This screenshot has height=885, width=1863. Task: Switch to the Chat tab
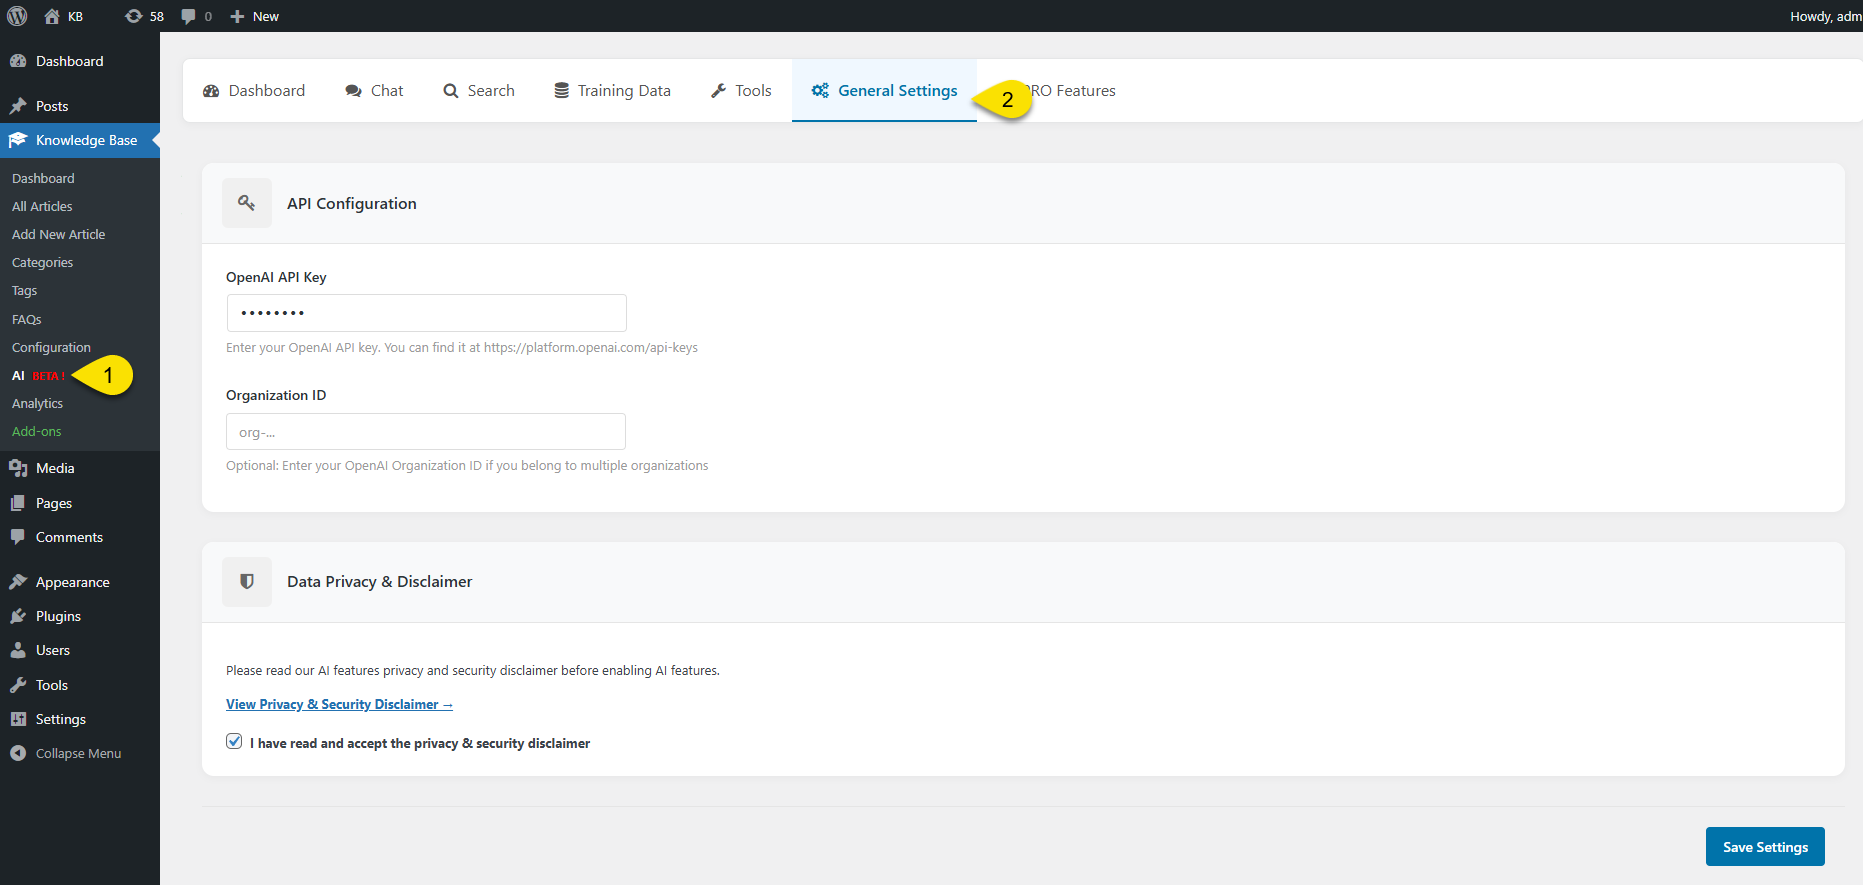pyautogui.click(x=374, y=91)
